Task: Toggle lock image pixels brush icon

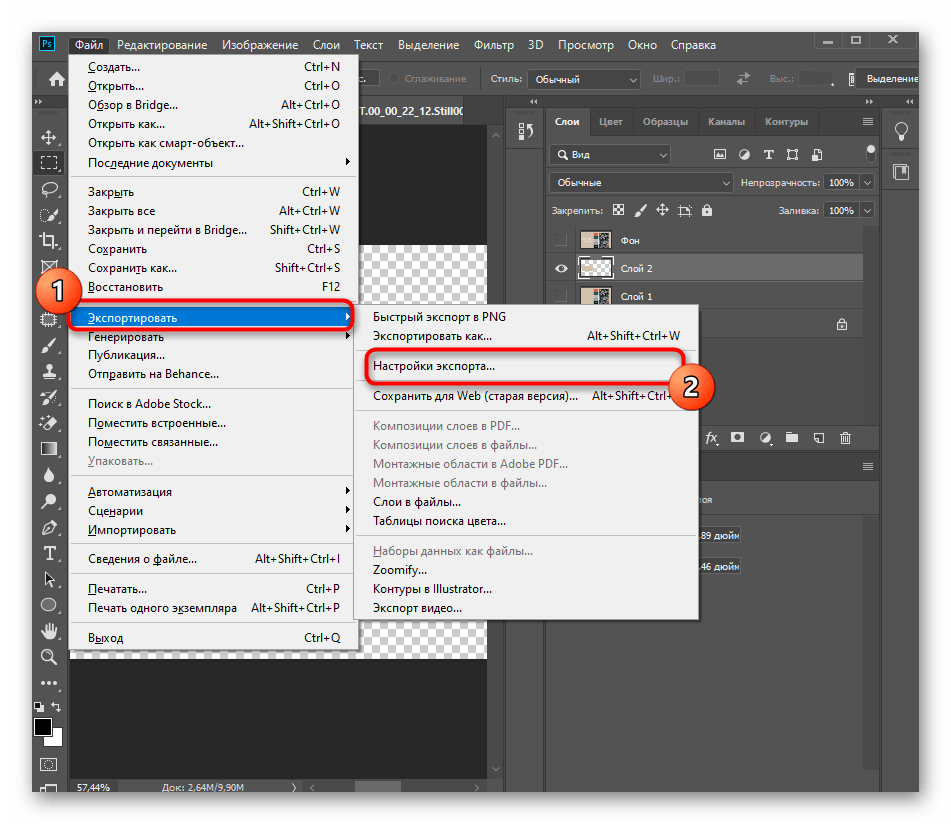Action: 640,210
